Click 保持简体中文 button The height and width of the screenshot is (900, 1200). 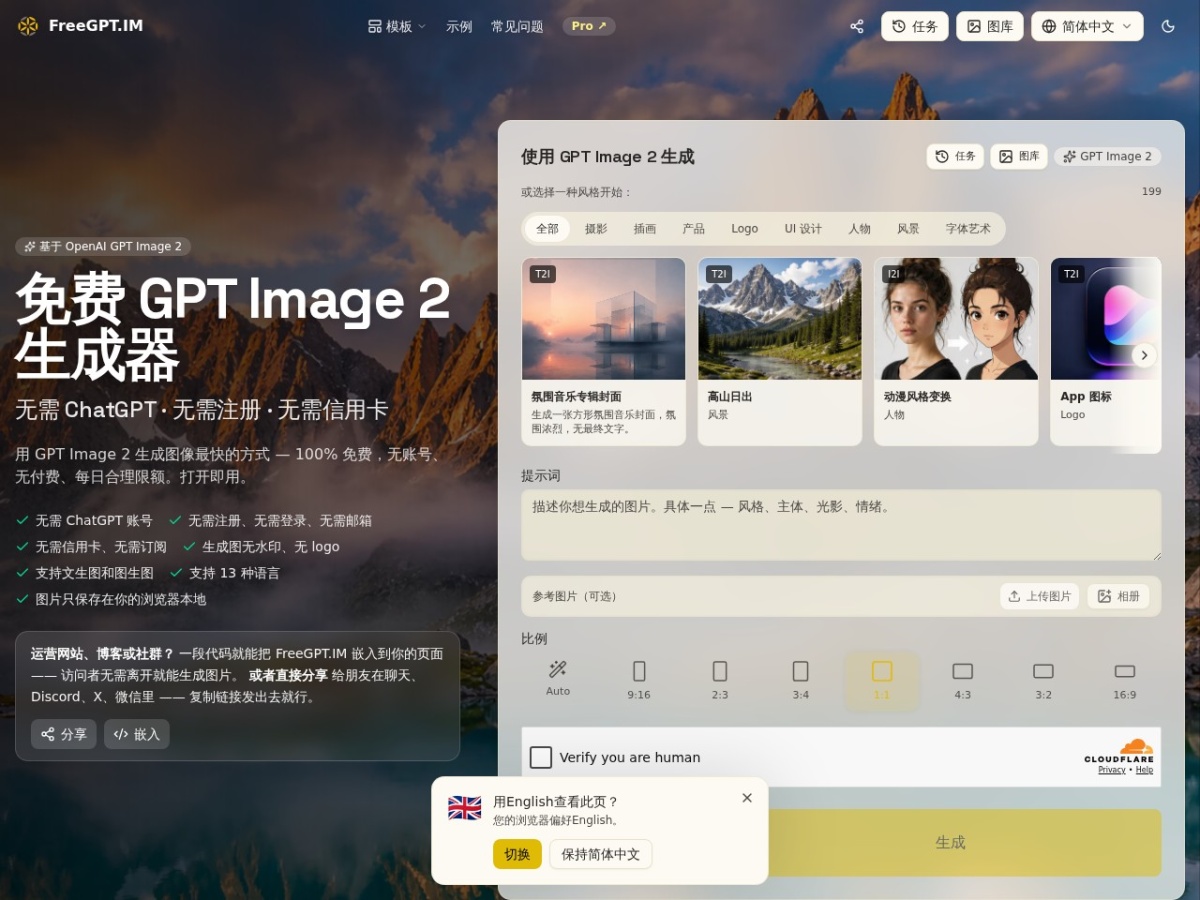coord(601,854)
